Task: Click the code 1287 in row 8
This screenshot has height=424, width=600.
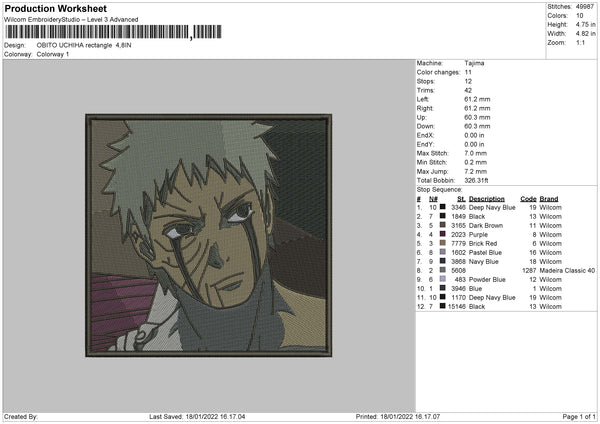Action: (529, 271)
